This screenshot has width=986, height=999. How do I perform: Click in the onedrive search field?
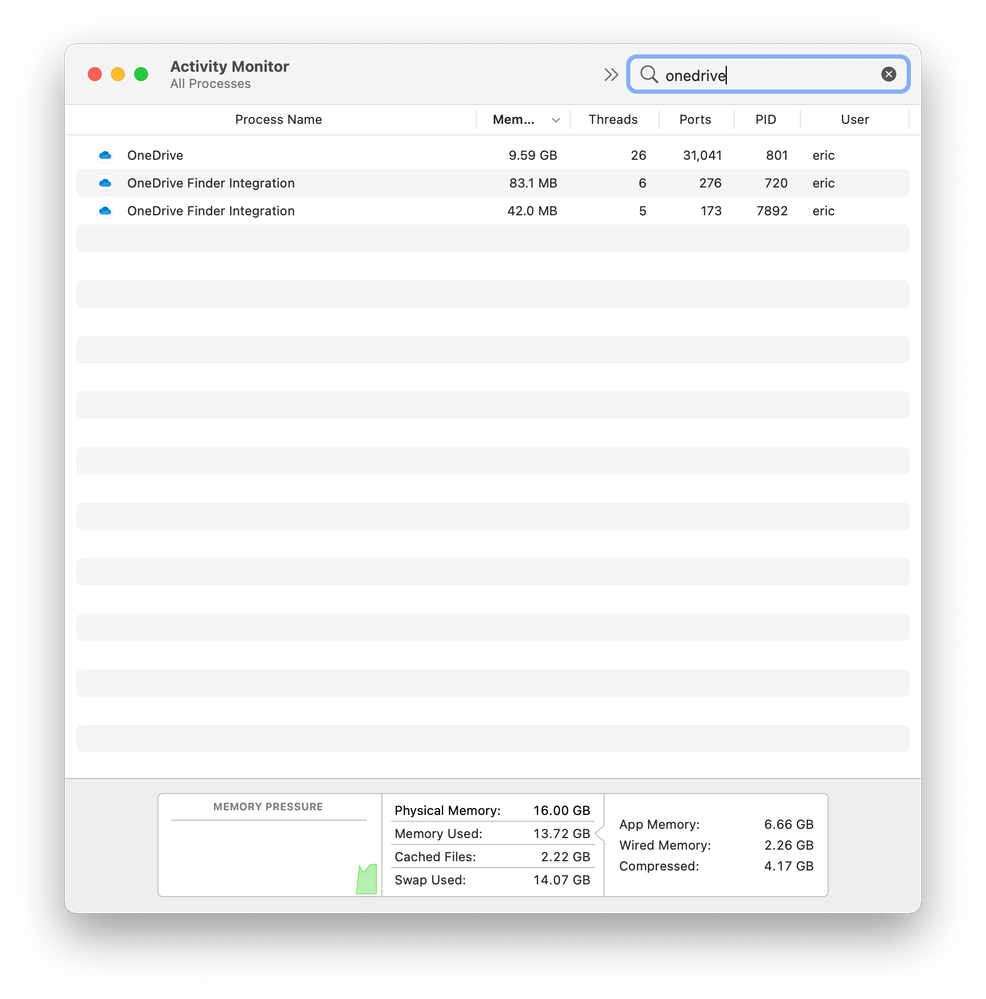(x=768, y=75)
